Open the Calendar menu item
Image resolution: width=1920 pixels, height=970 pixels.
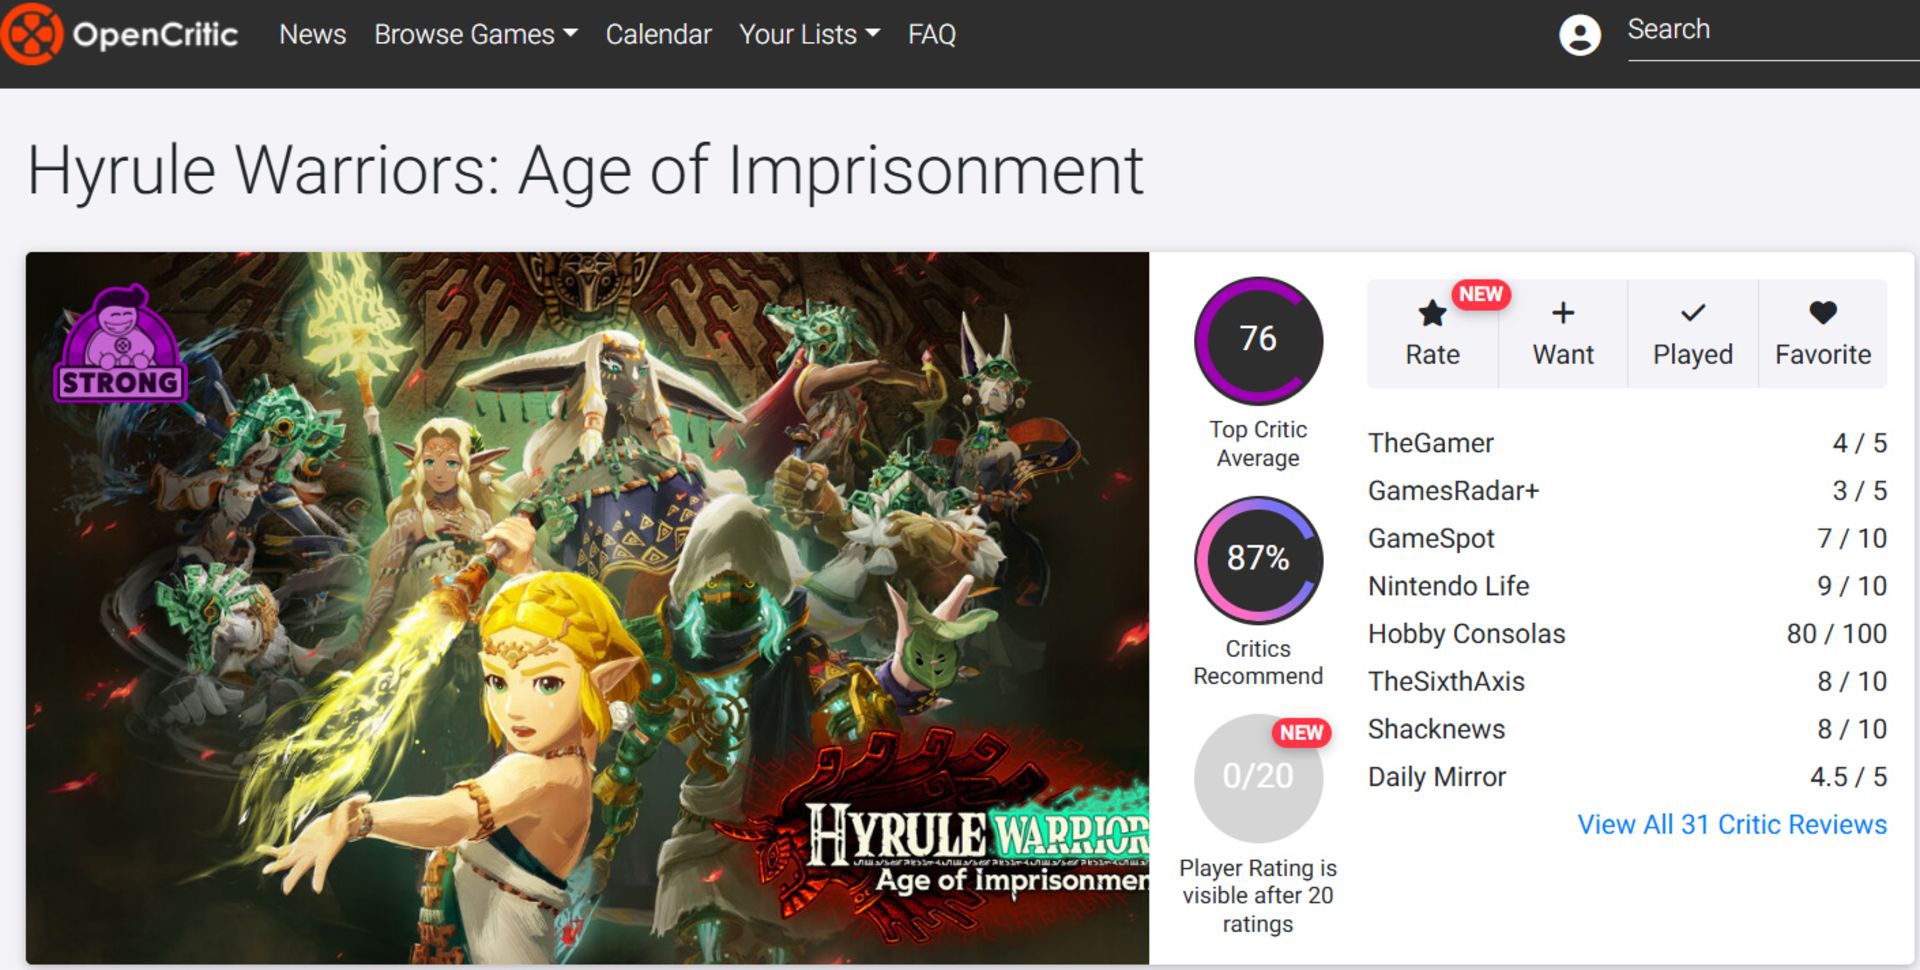[658, 34]
